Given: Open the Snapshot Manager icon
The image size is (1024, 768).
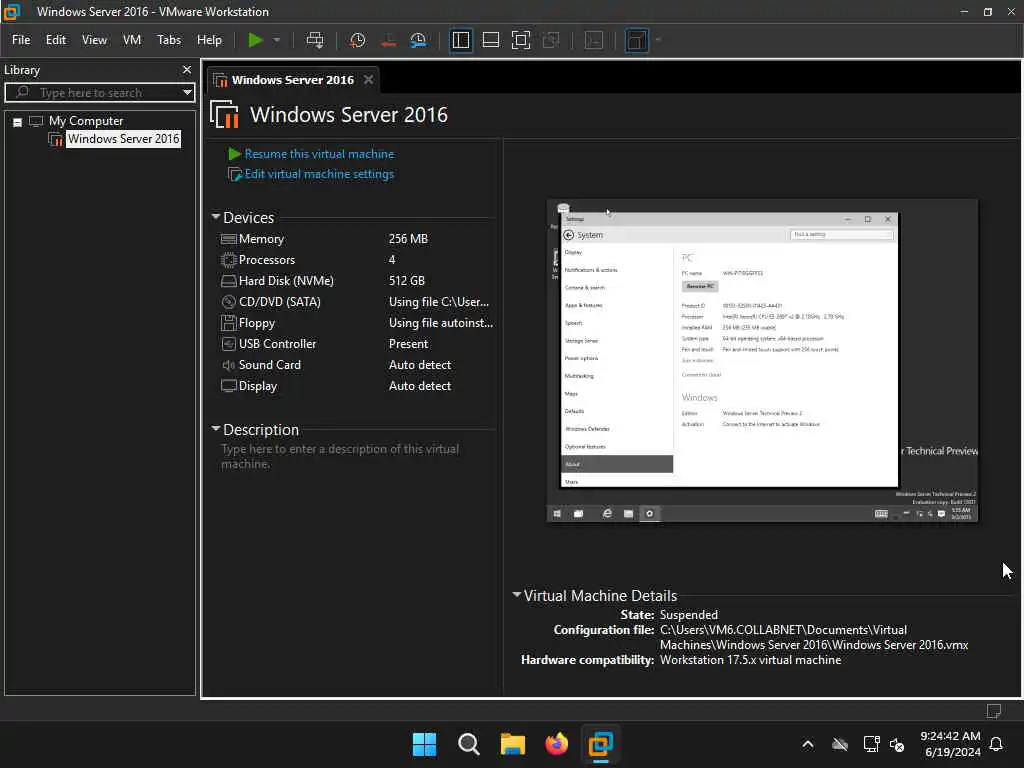Looking at the screenshot, I should (419, 40).
